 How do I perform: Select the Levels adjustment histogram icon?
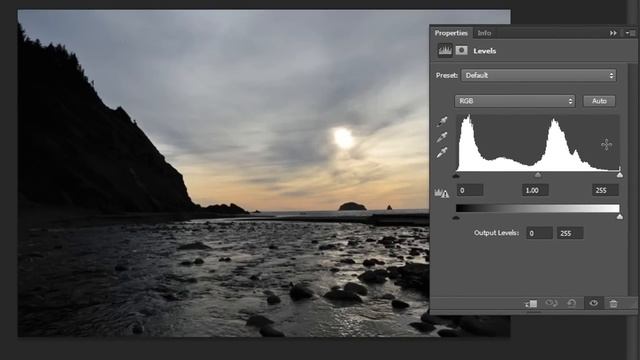click(445, 51)
